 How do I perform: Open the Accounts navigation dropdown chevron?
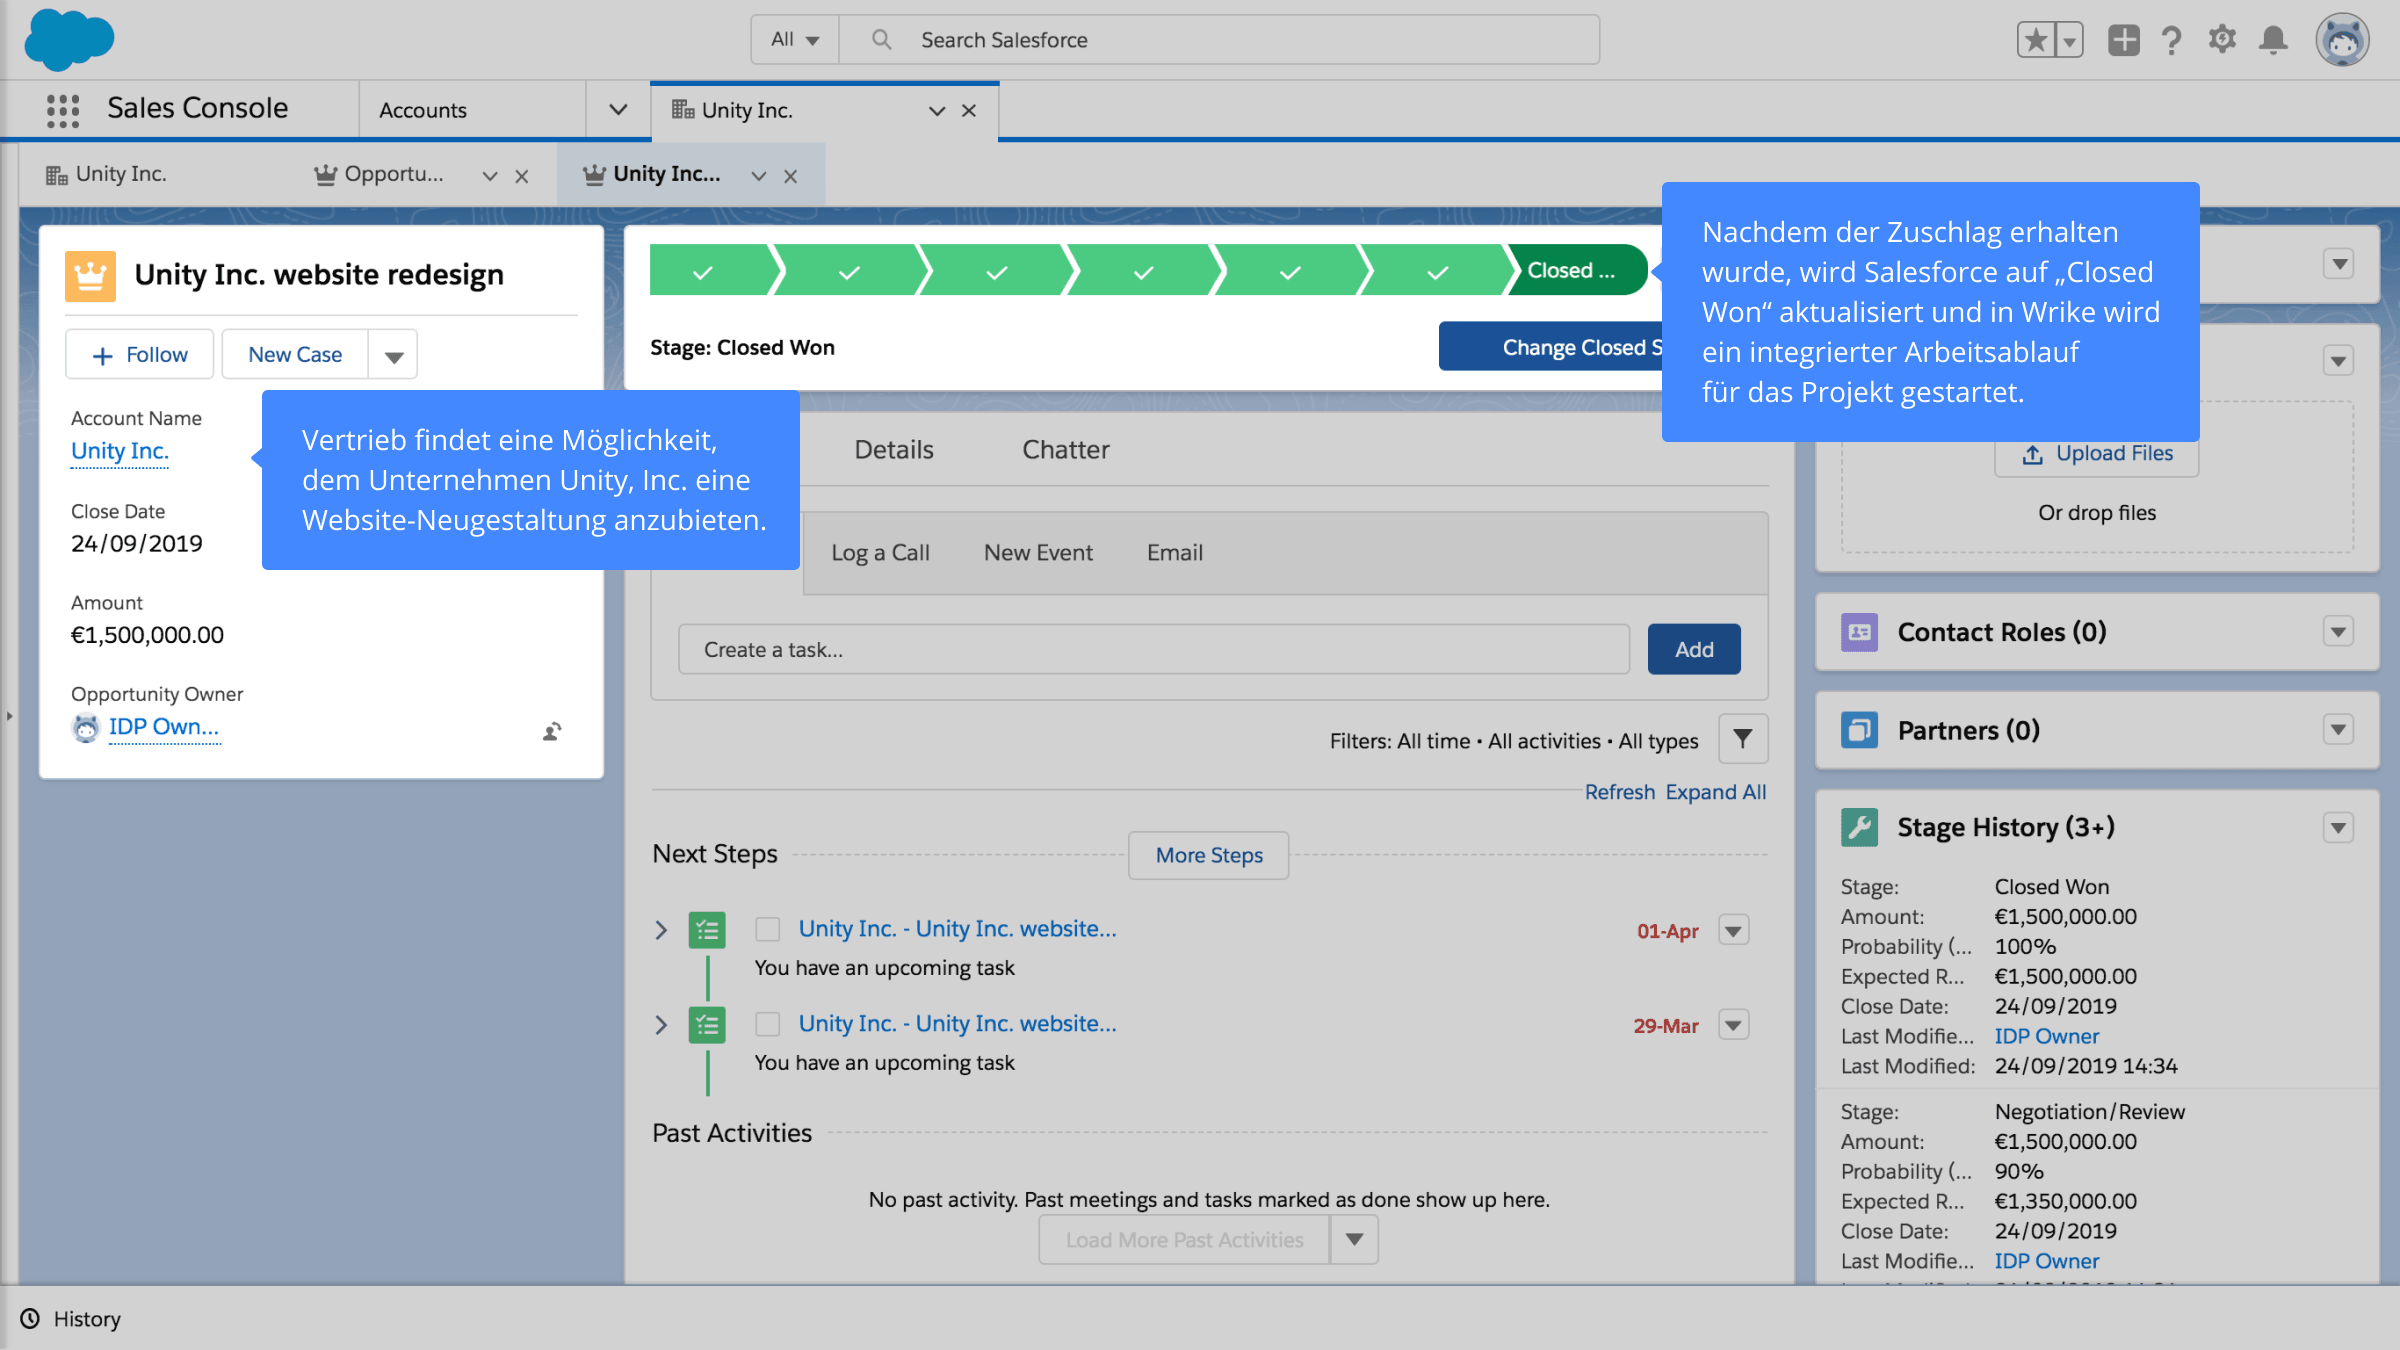618,110
